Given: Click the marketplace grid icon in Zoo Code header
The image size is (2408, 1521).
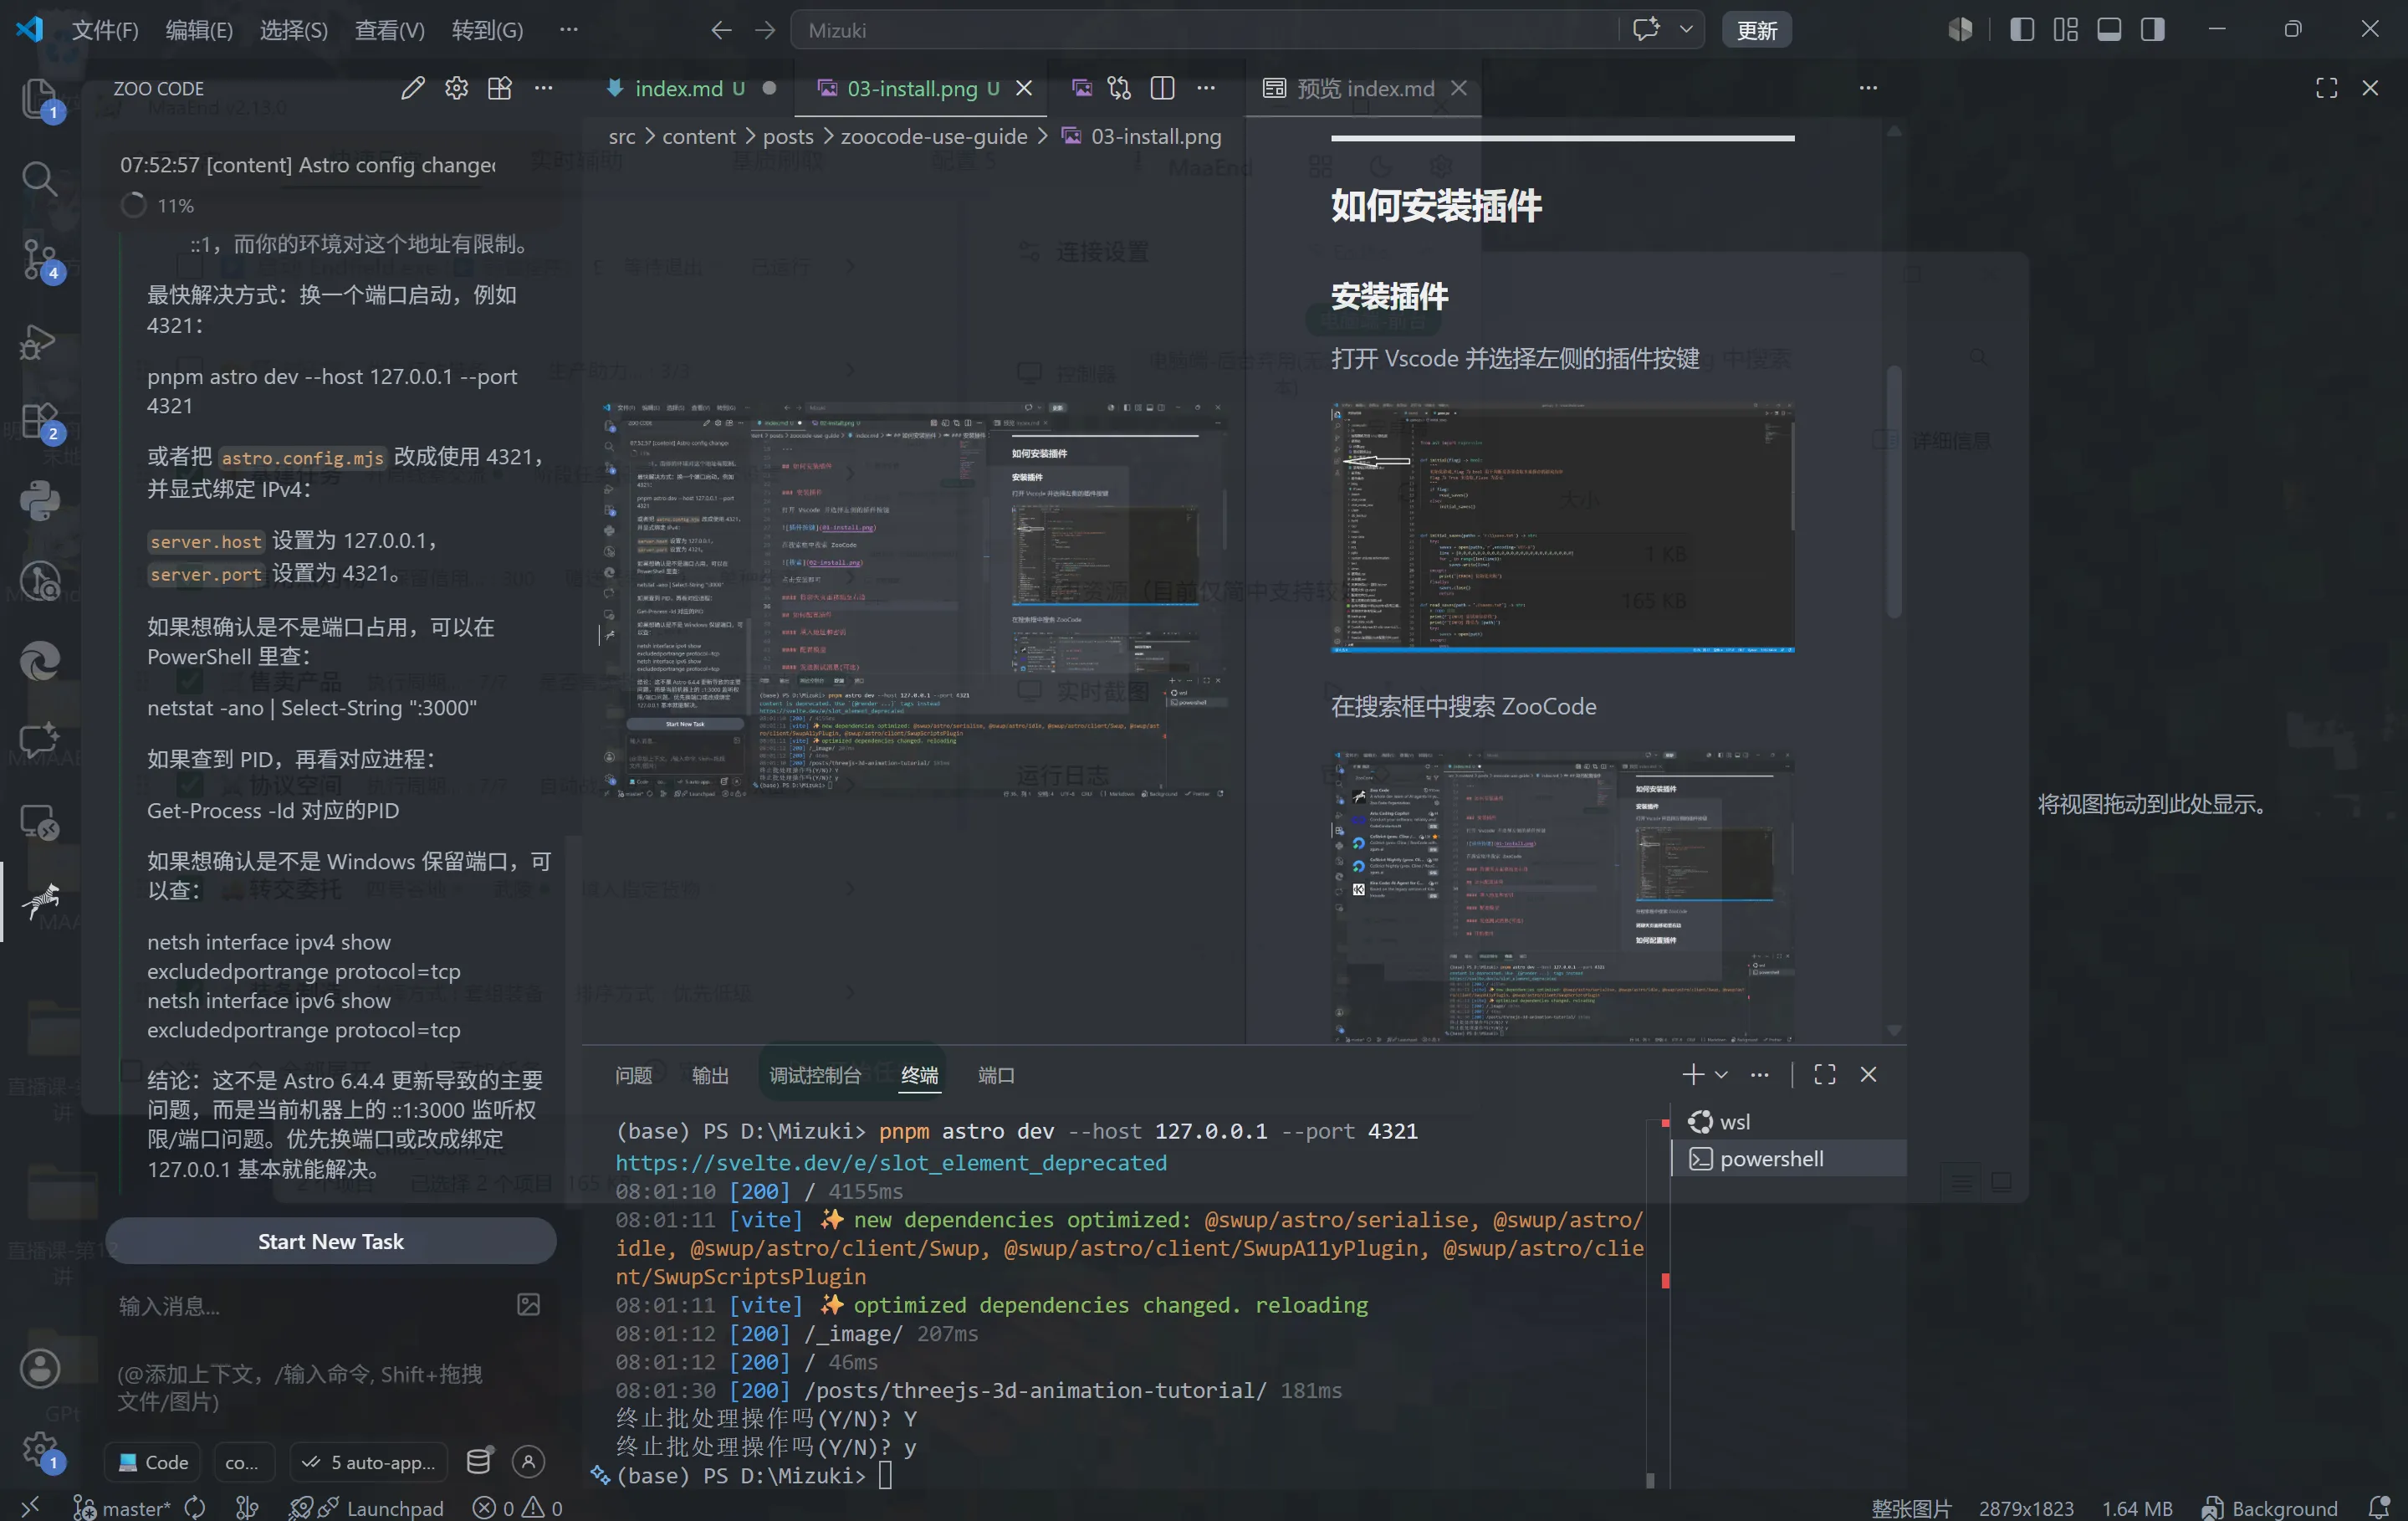Looking at the screenshot, I should pos(499,88).
